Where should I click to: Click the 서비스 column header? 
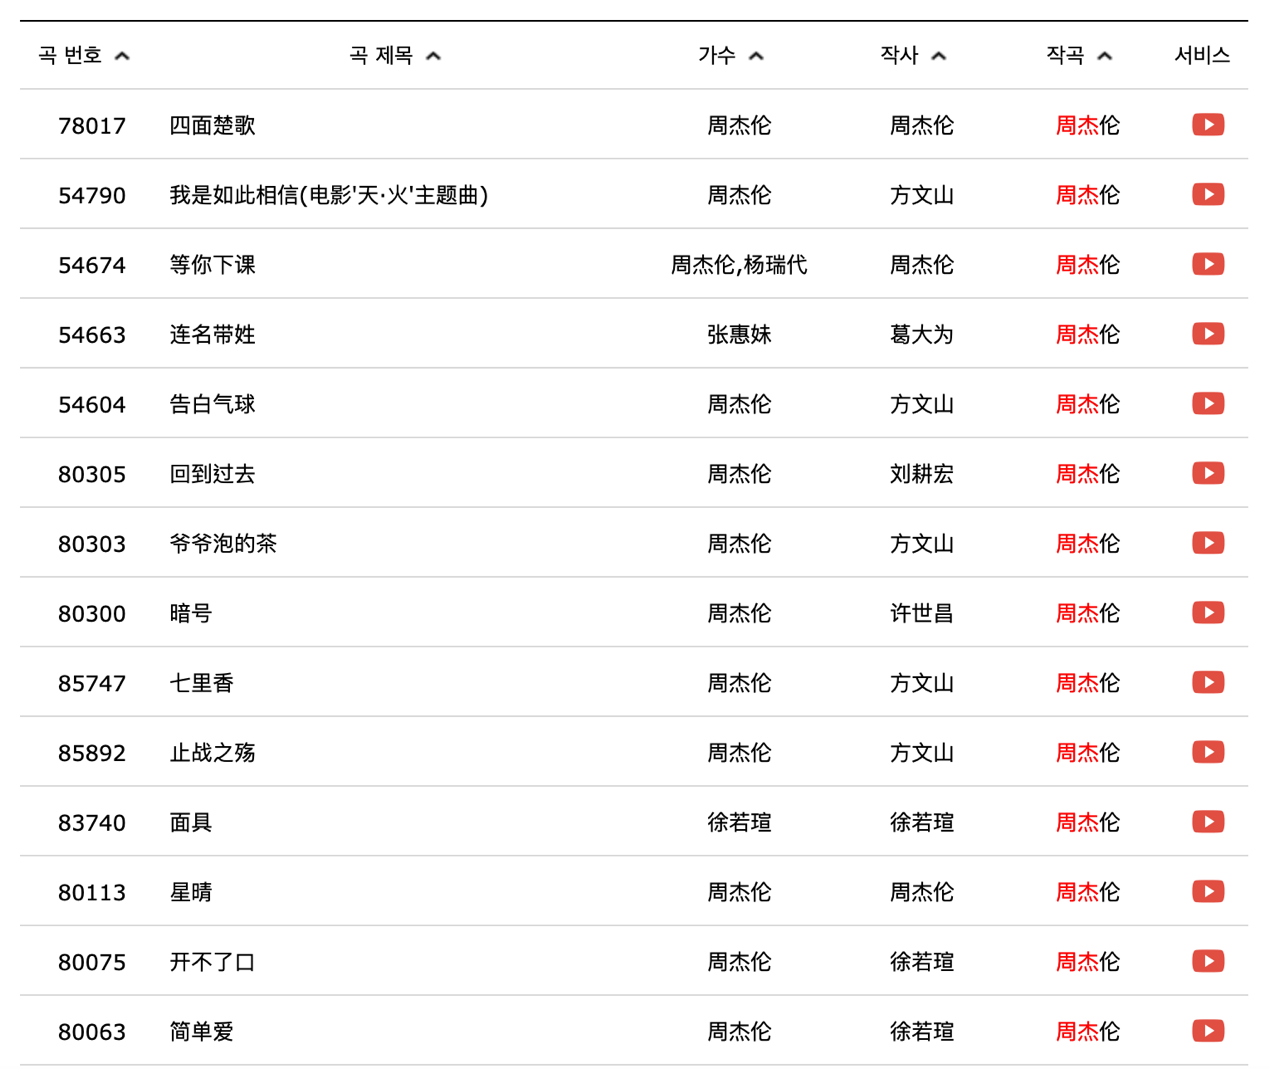(x=1201, y=55)
